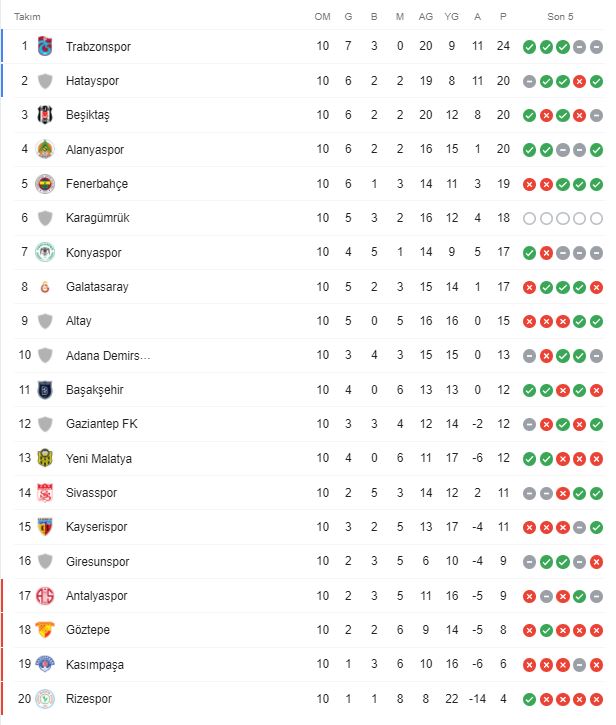The image size is (616, 725).
Task: Click the Rizespor club logo
Action: click(x=45, y=699)
